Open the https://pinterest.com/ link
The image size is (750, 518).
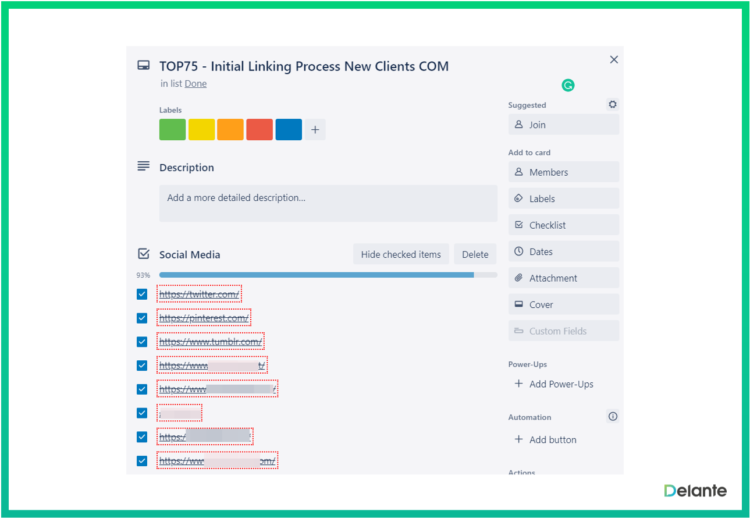click(204, 318)
